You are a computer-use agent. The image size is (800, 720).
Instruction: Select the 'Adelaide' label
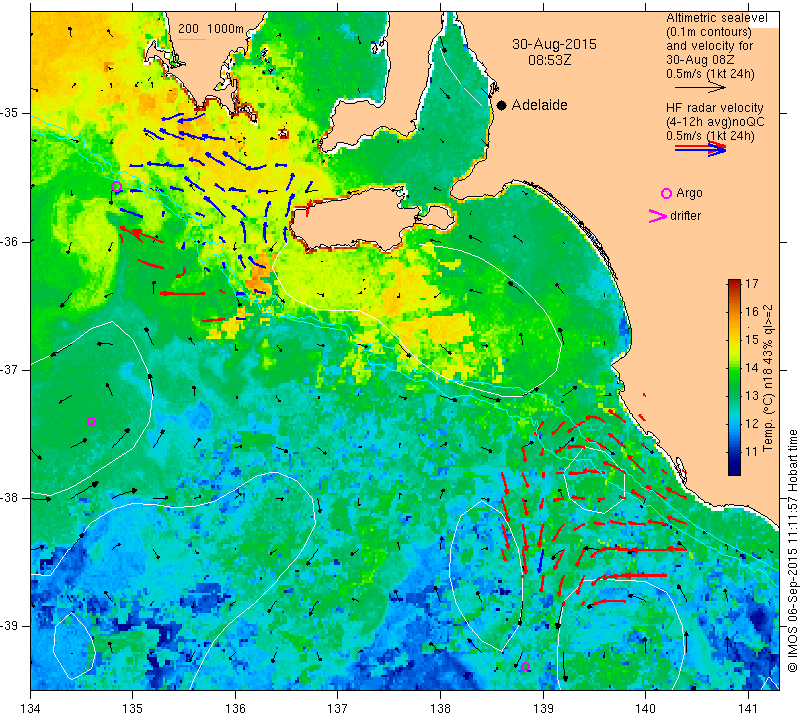pyautogui.click(x=539, y=105)
